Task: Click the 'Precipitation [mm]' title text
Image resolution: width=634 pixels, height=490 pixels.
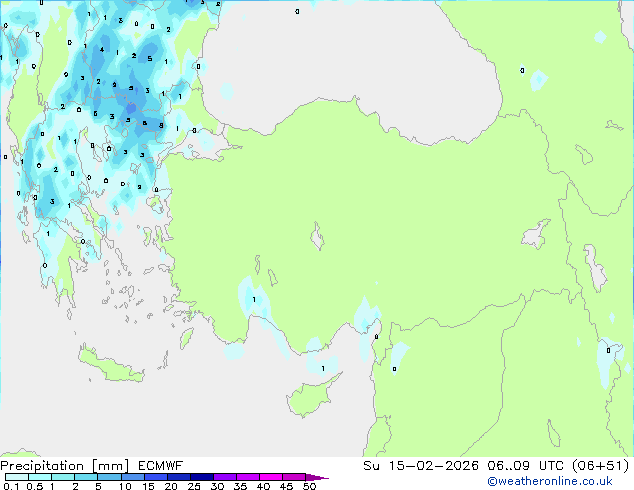Action: (x=65, y=466)
